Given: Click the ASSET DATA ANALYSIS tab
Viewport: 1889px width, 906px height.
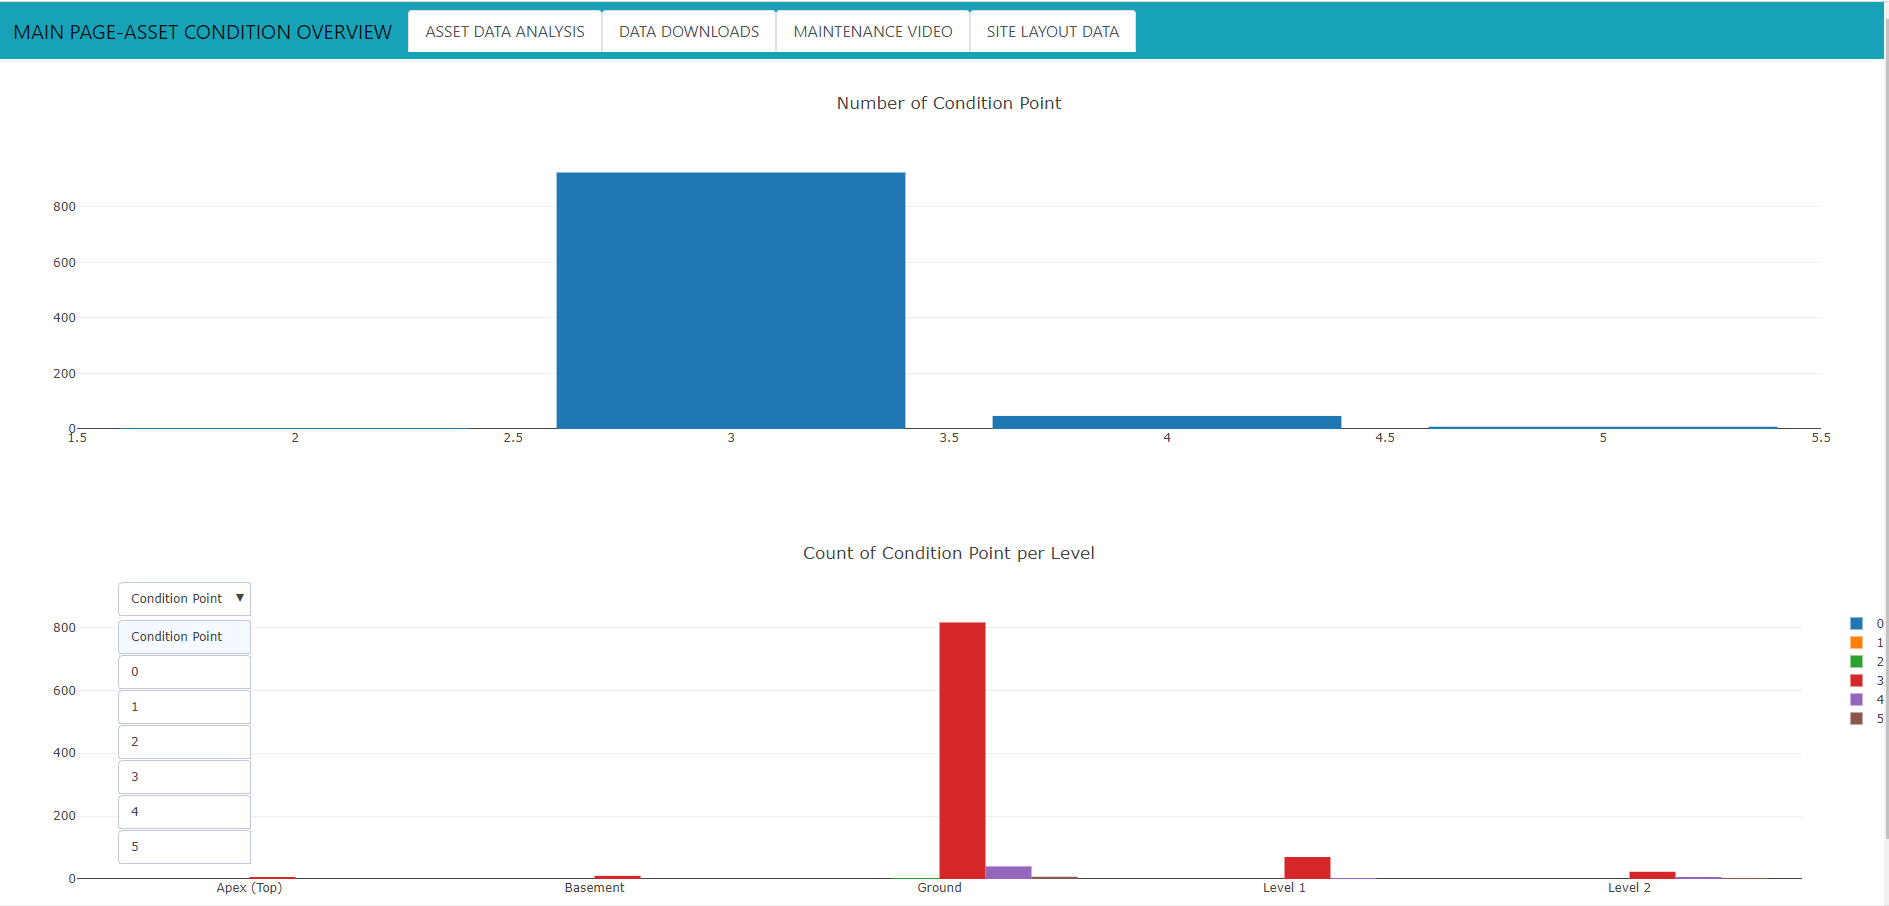Looking at the screenshot, I should [504, 31].
